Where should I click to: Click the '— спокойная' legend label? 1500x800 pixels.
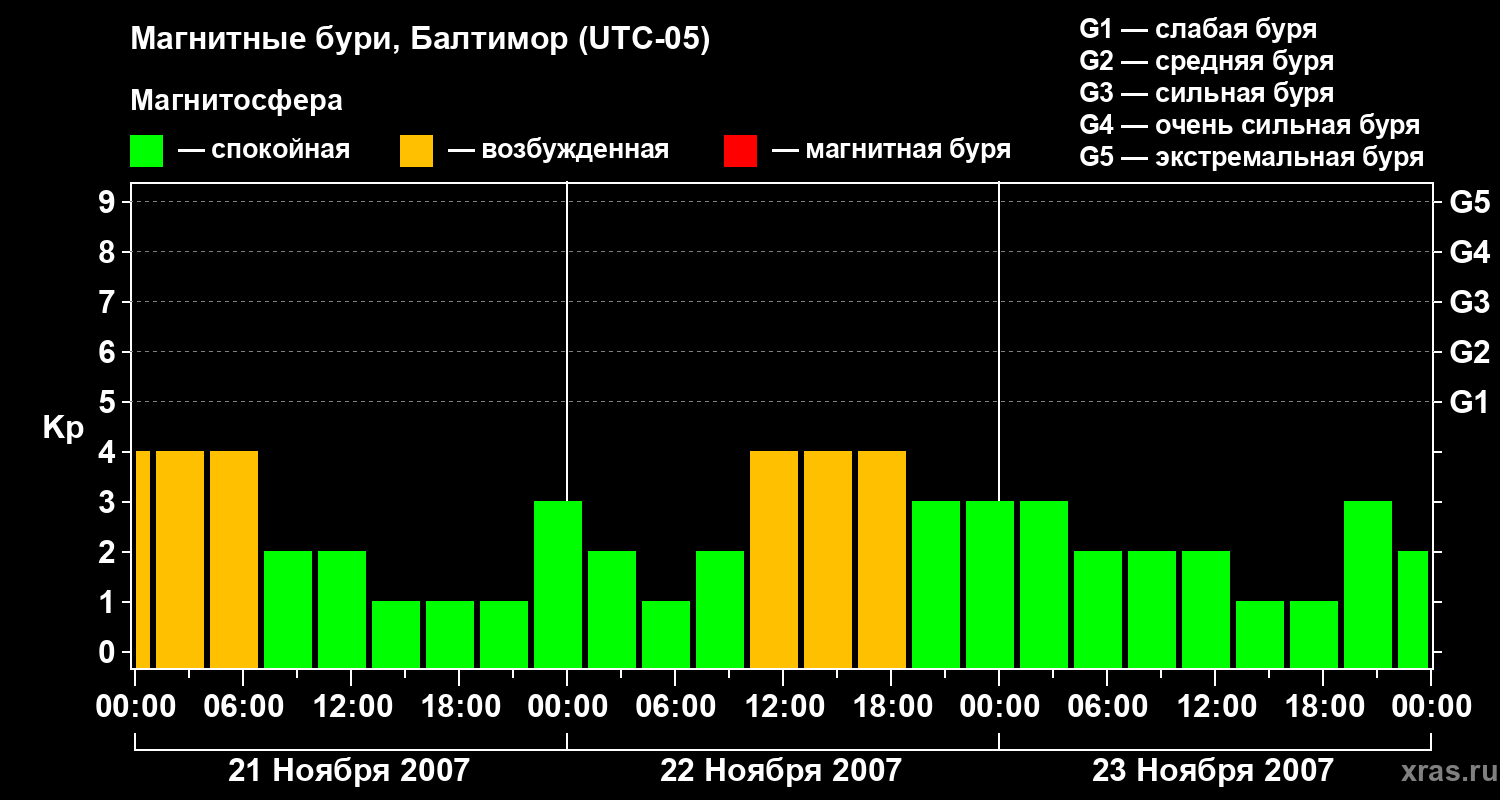pos(264,151)
